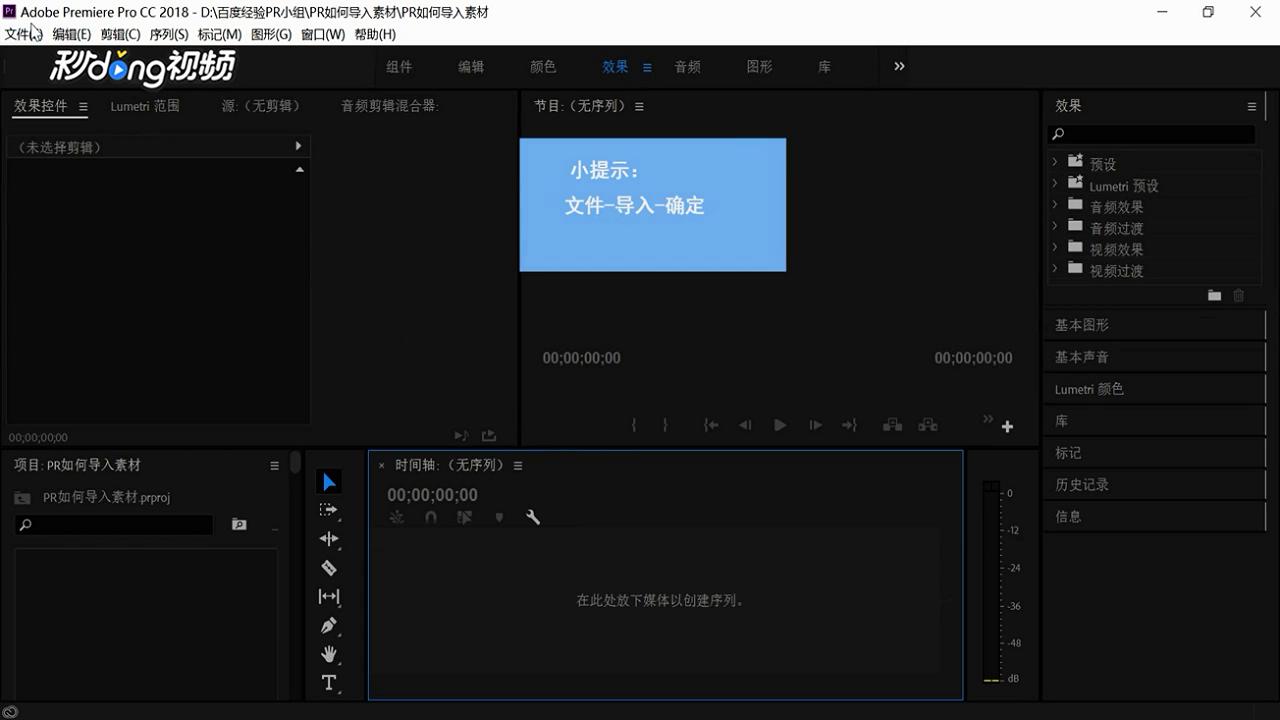Open the 效果控件 panel menu

83,106
